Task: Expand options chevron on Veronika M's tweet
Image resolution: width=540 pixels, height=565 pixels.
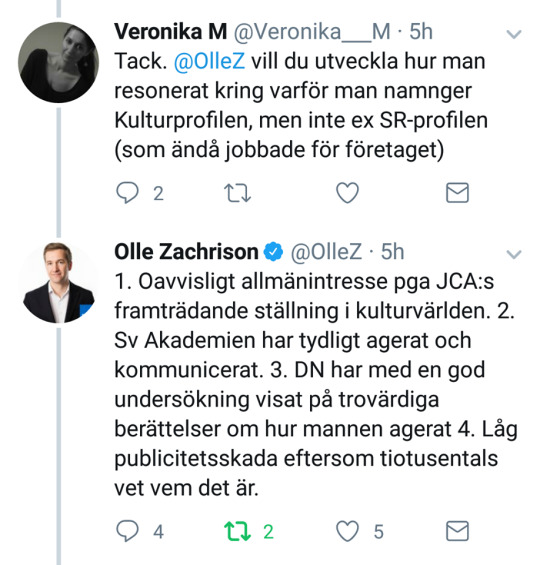Action: click(514, 34)
